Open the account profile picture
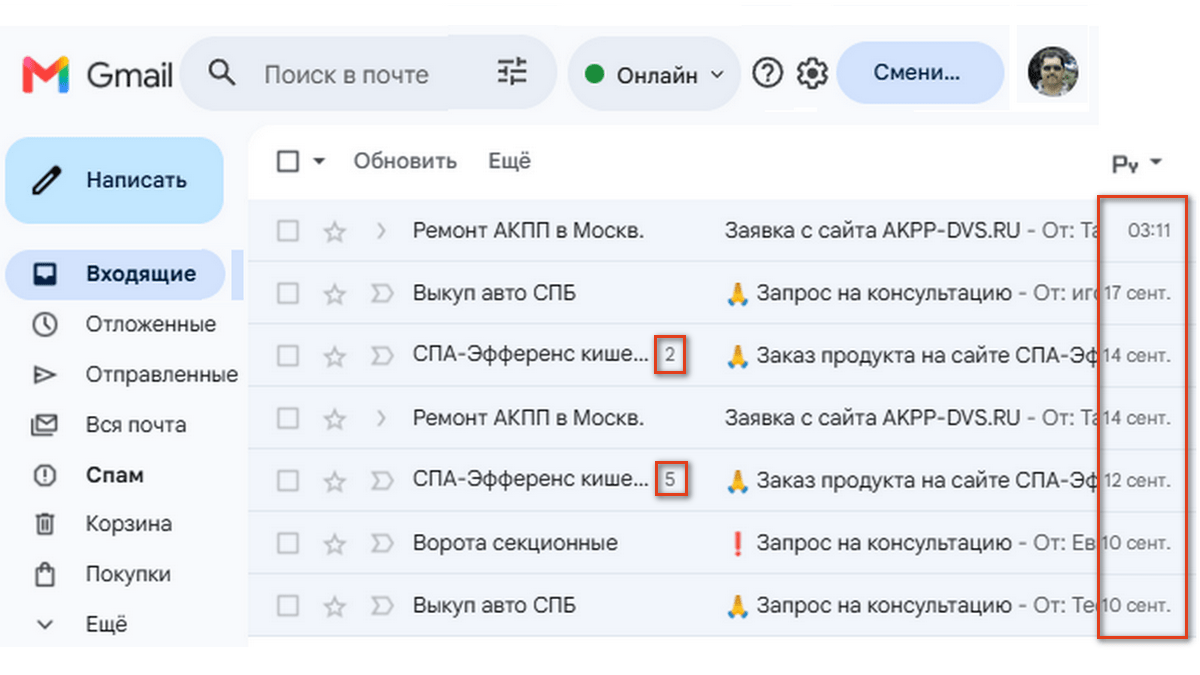Viewport: 1200px width, 675px height. 1053,72
